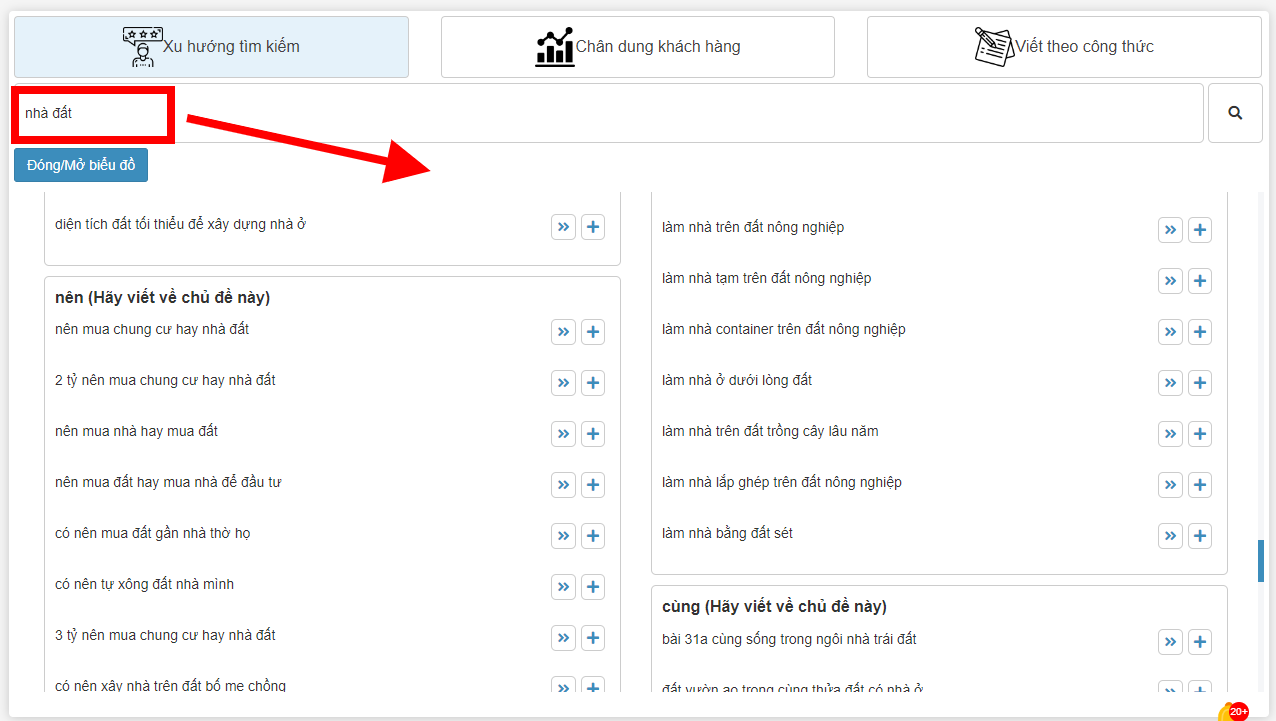The height and width of the screenshot is (721, 1276).
Task: Focus the keyword search input field
Action: tap(608, 113)
